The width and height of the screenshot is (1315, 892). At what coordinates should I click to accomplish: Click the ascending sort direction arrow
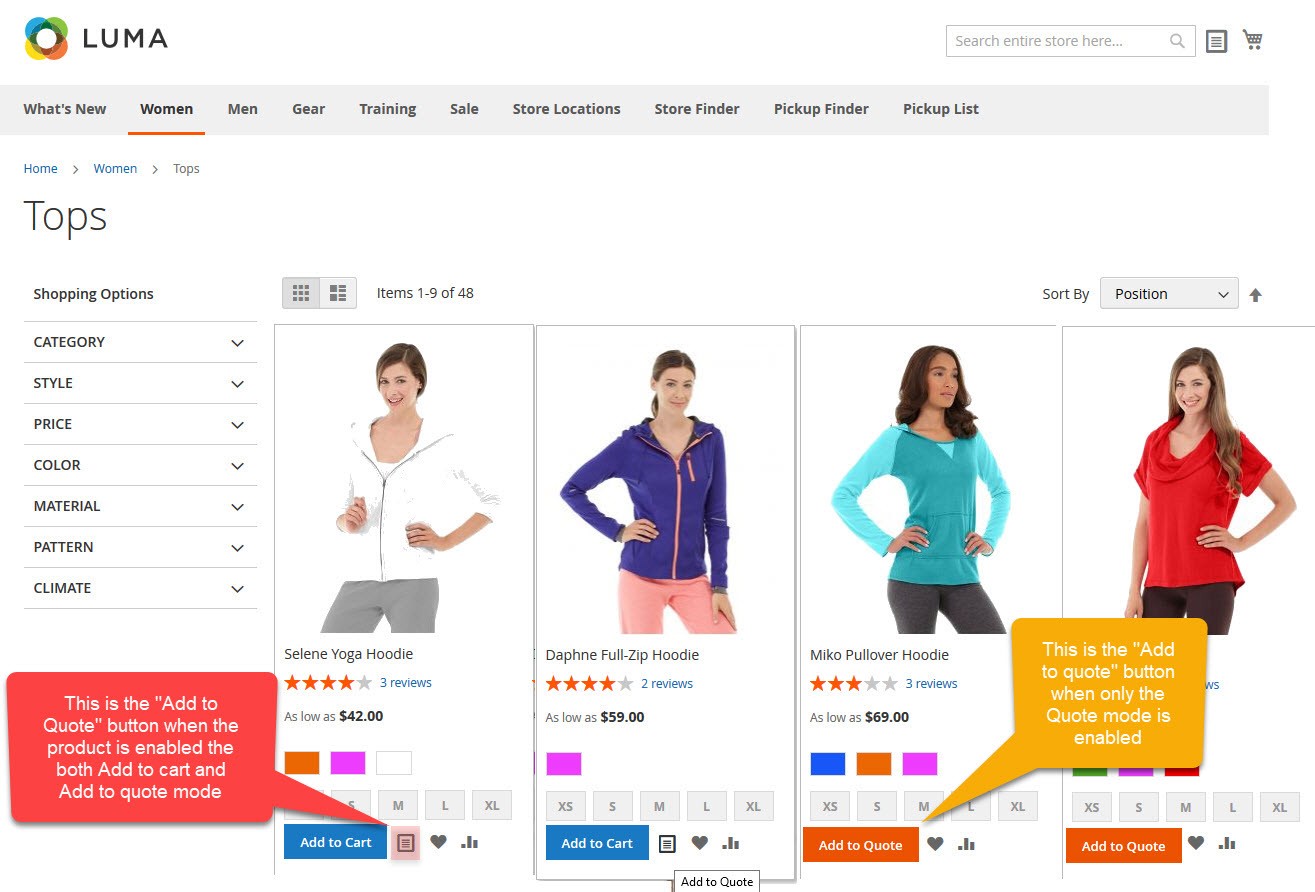tap(1255, 295)
